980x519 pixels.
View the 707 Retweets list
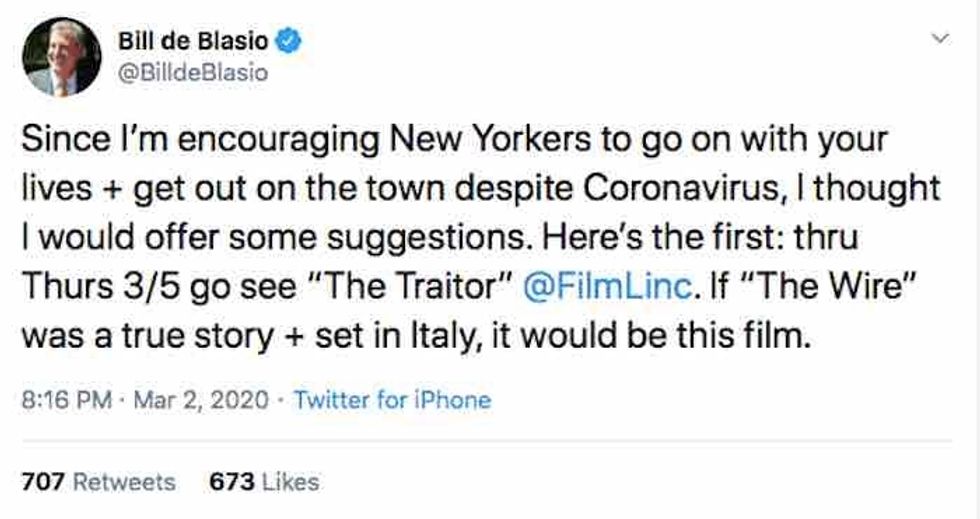98,482
